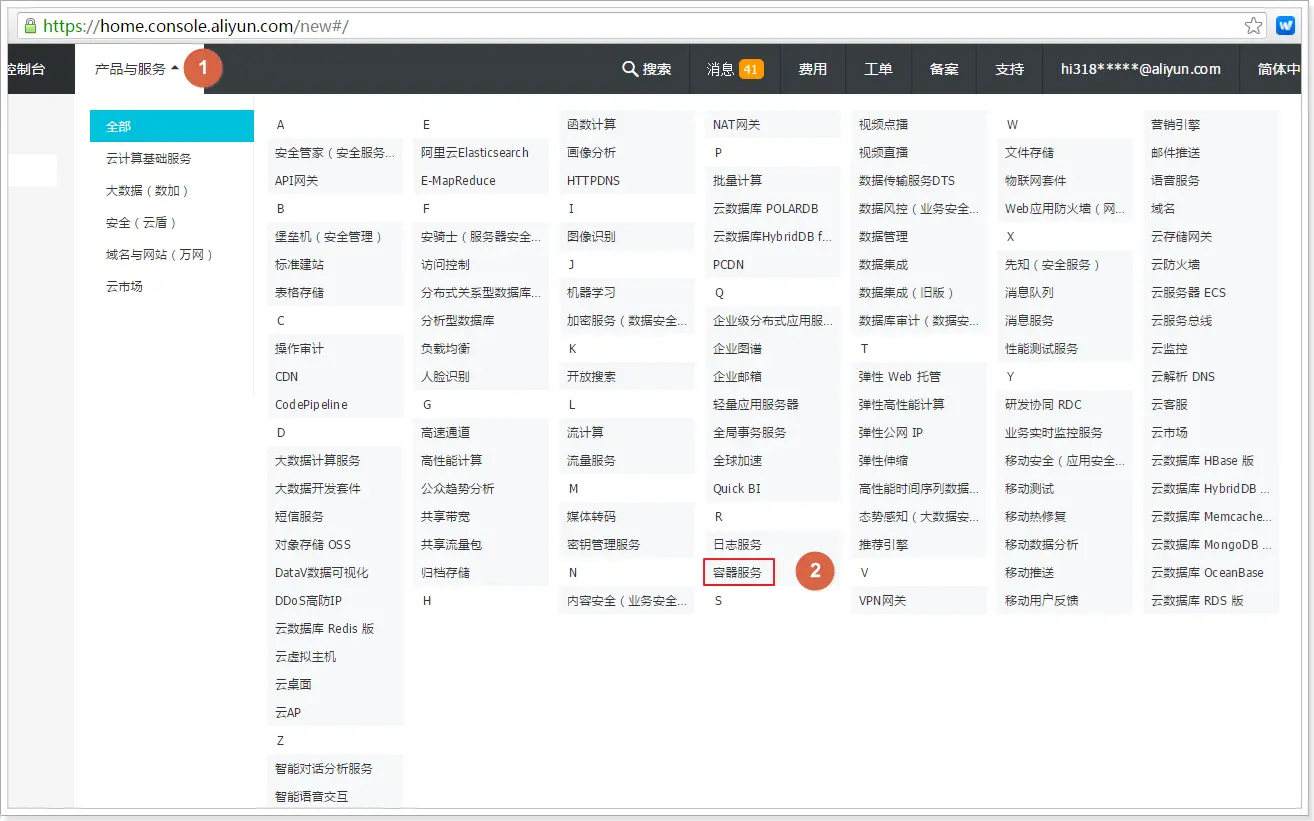Click the blue W browser extension icon
1314x821 pixels.
(1285, 26)
